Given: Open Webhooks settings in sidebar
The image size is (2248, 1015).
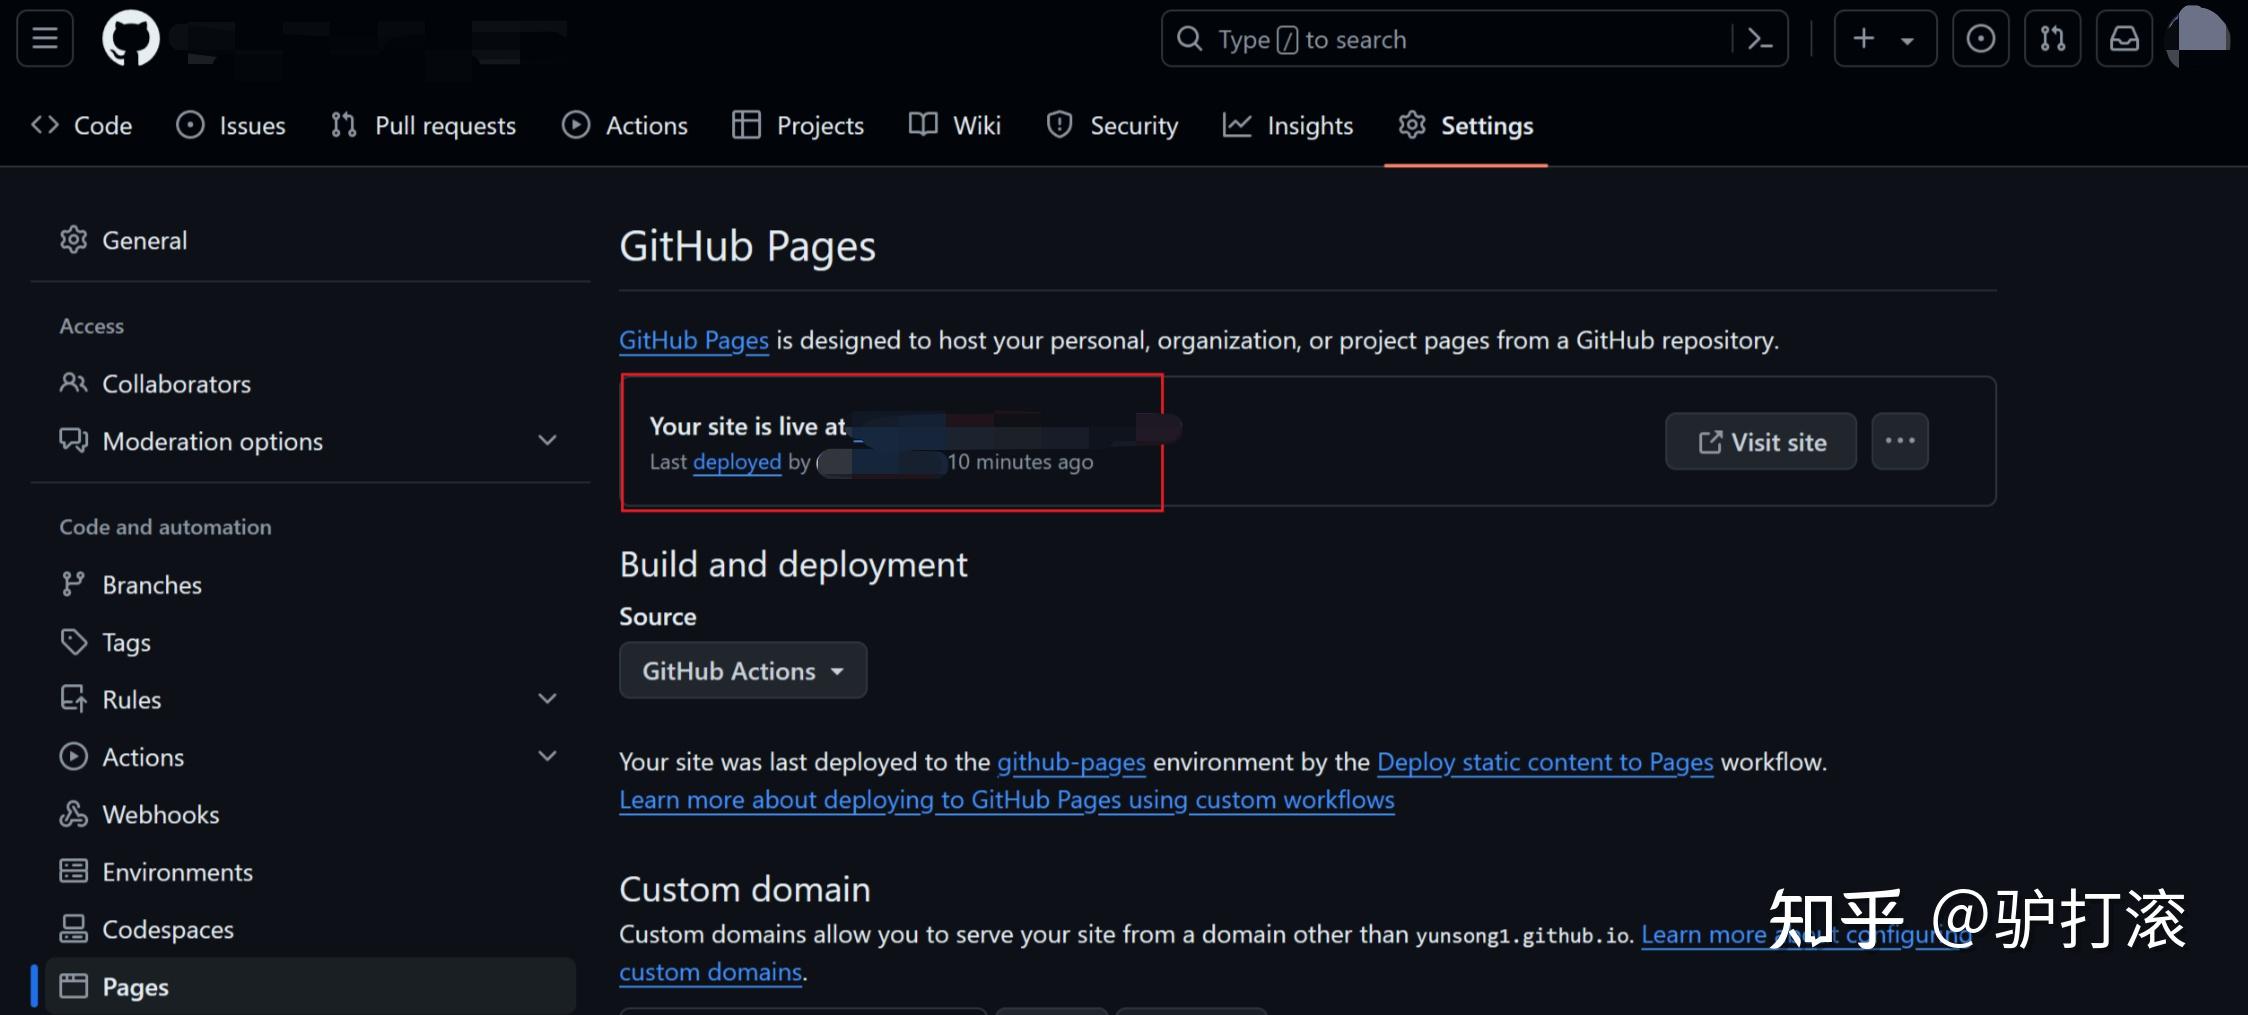Looking at the screenshot, I should [160, 815].
